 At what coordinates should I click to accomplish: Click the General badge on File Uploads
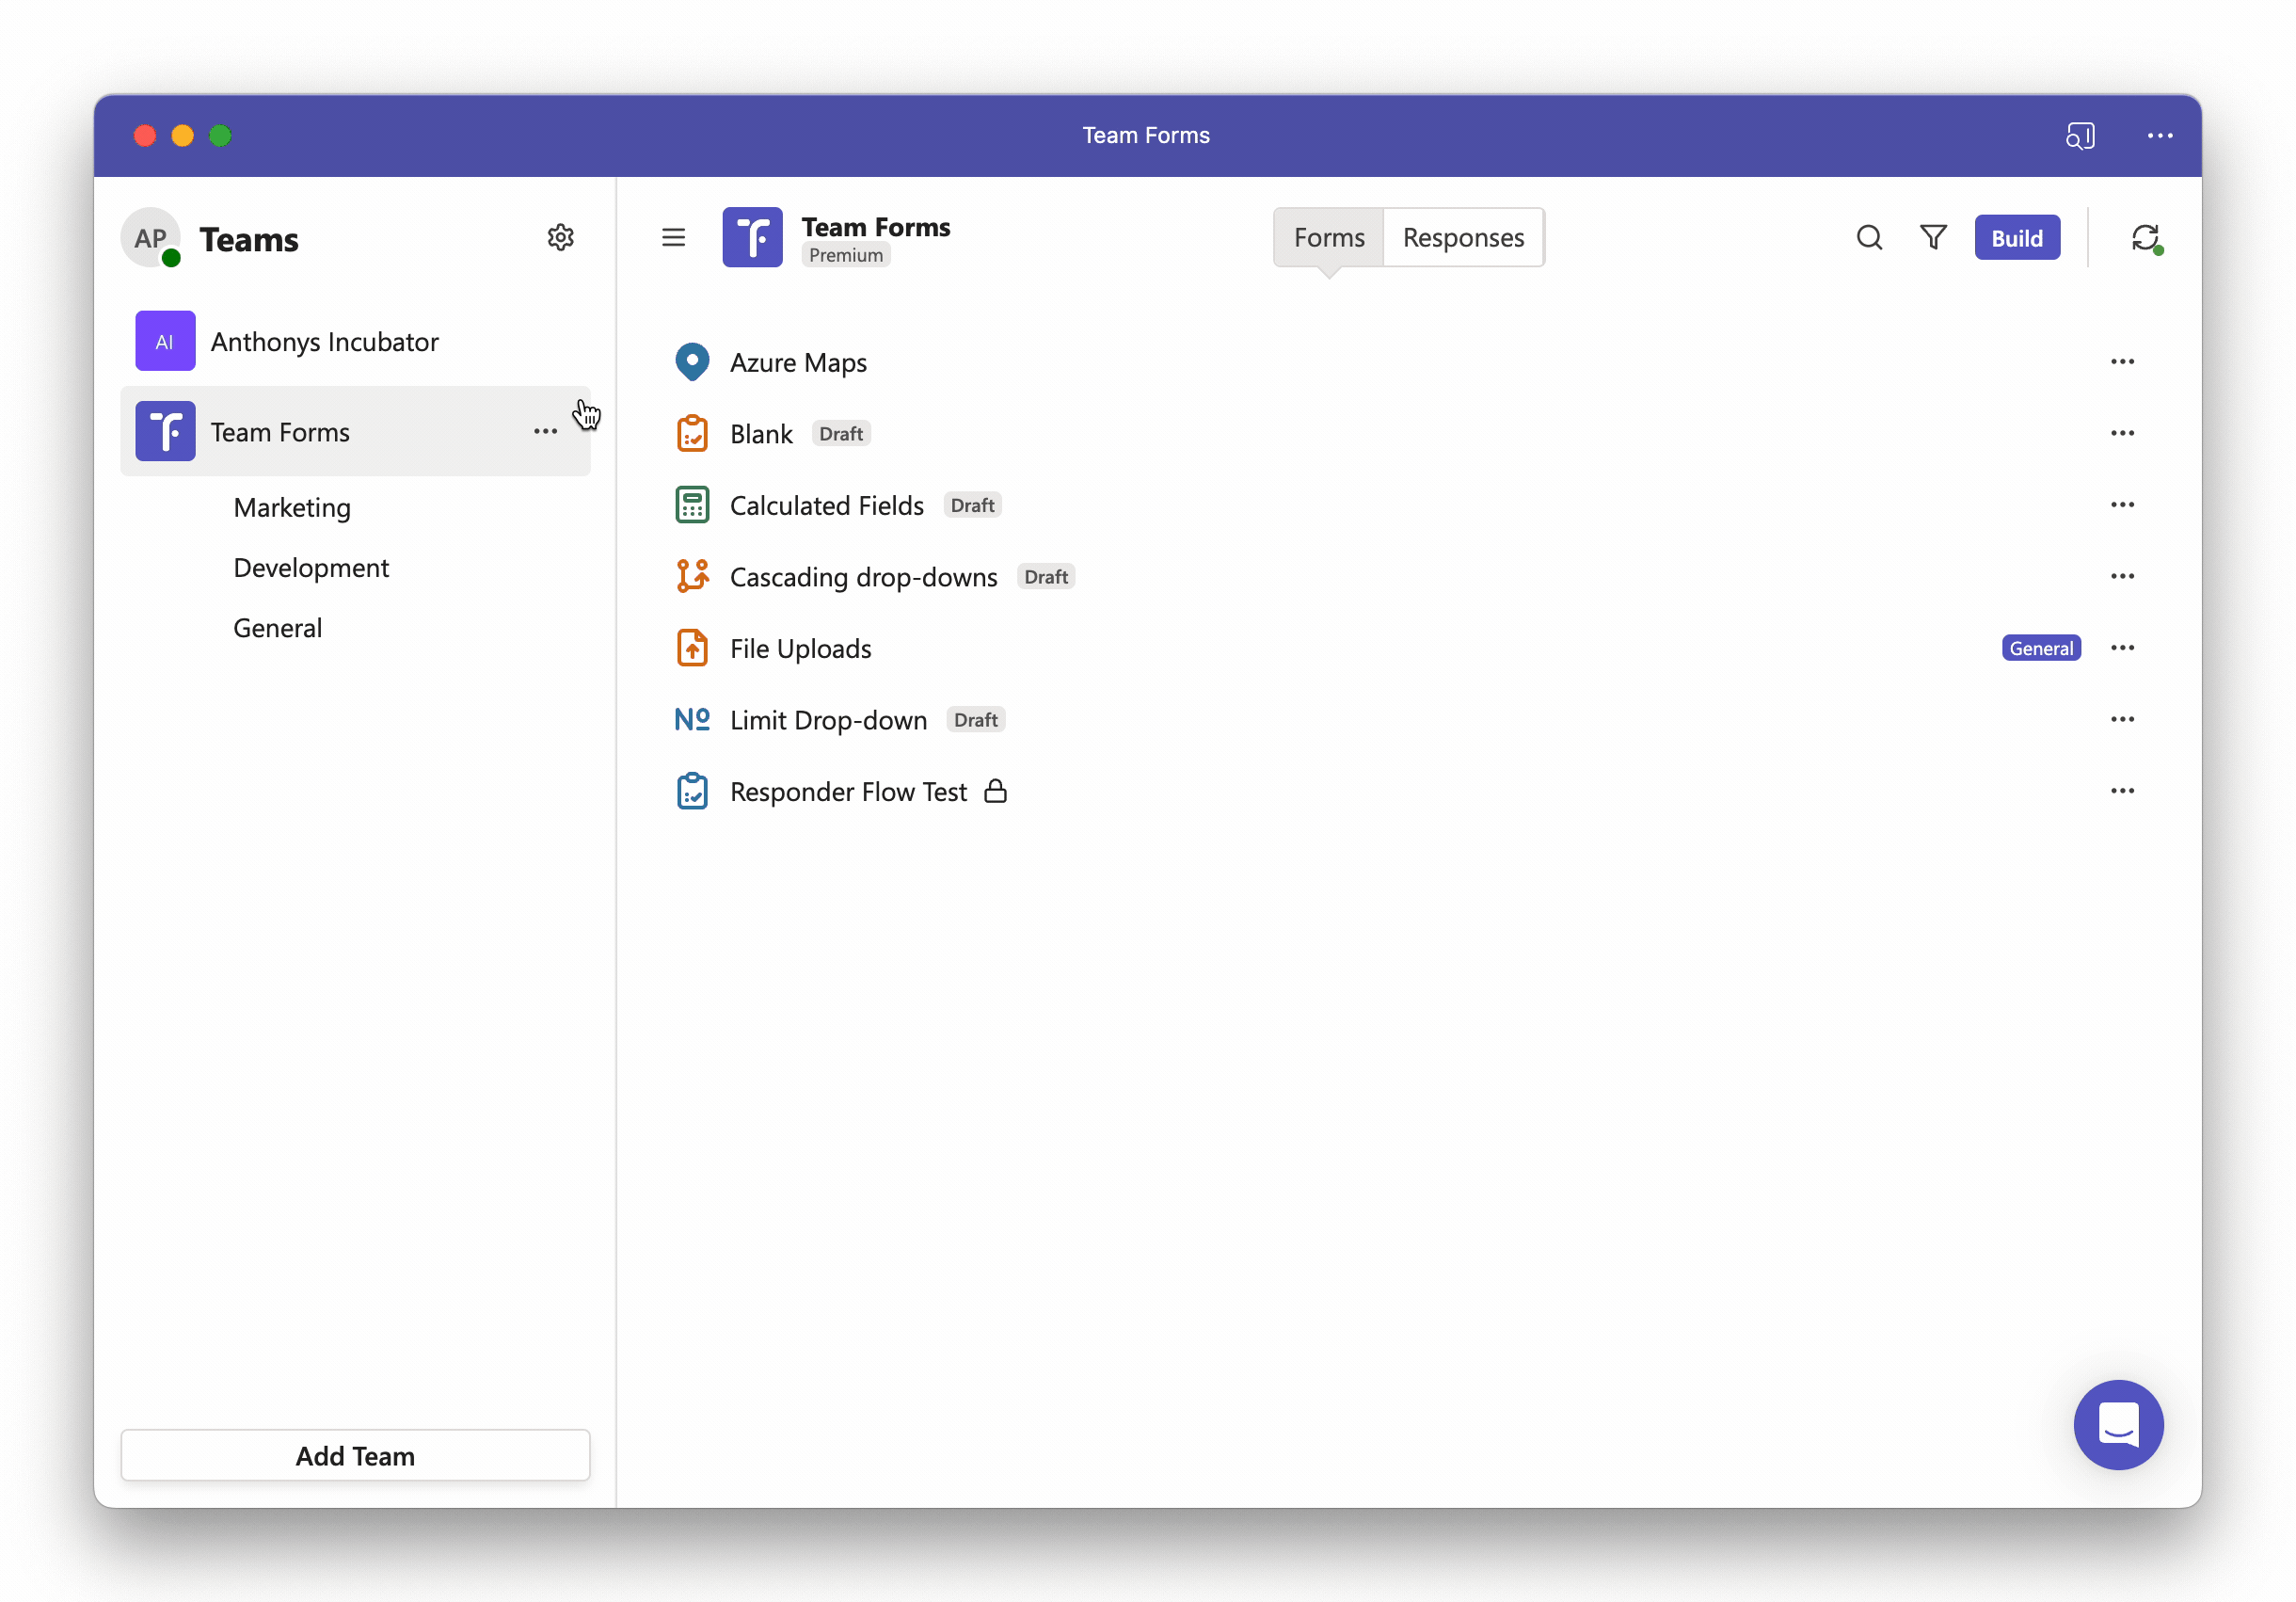pyautogui.click(x=2041, y=648)
